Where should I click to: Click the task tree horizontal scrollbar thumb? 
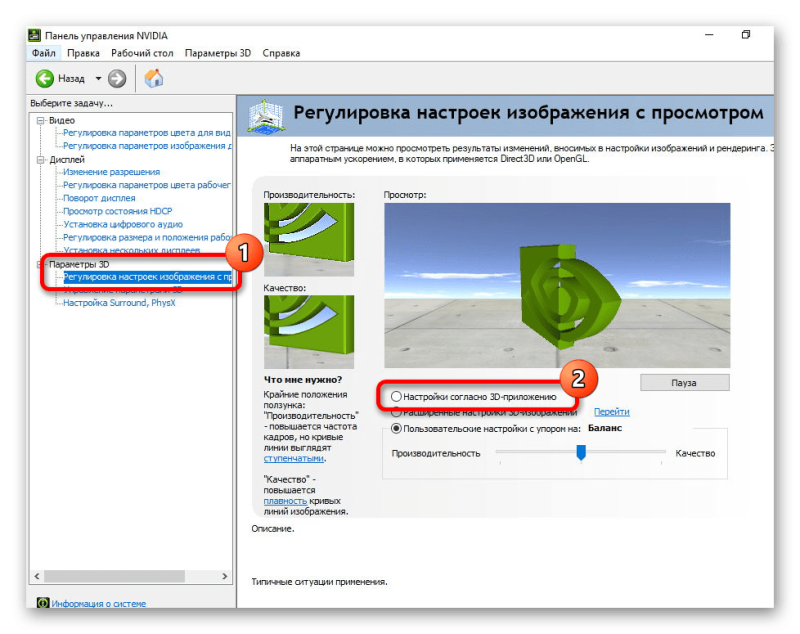pyautogui.click(x=114, y=576)
